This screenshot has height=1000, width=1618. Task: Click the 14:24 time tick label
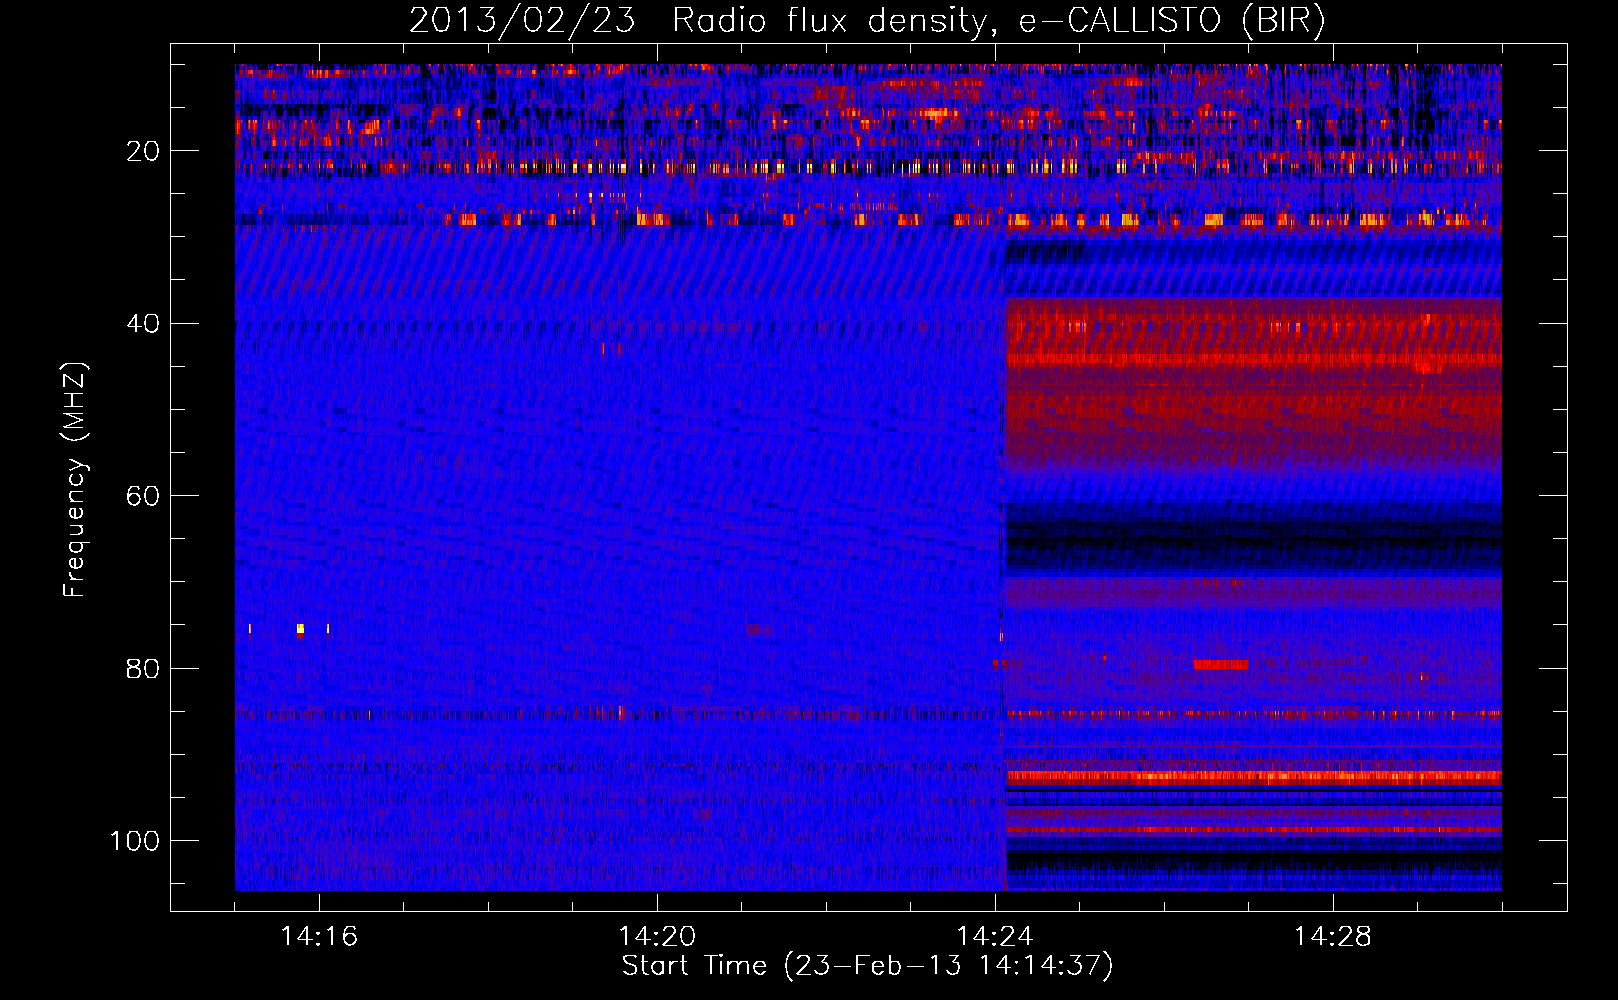pyautogui.click(x=995, y=937)
